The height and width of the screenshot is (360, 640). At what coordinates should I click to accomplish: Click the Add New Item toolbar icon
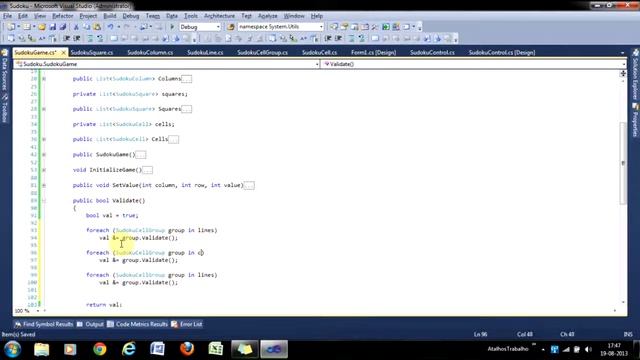27,27
